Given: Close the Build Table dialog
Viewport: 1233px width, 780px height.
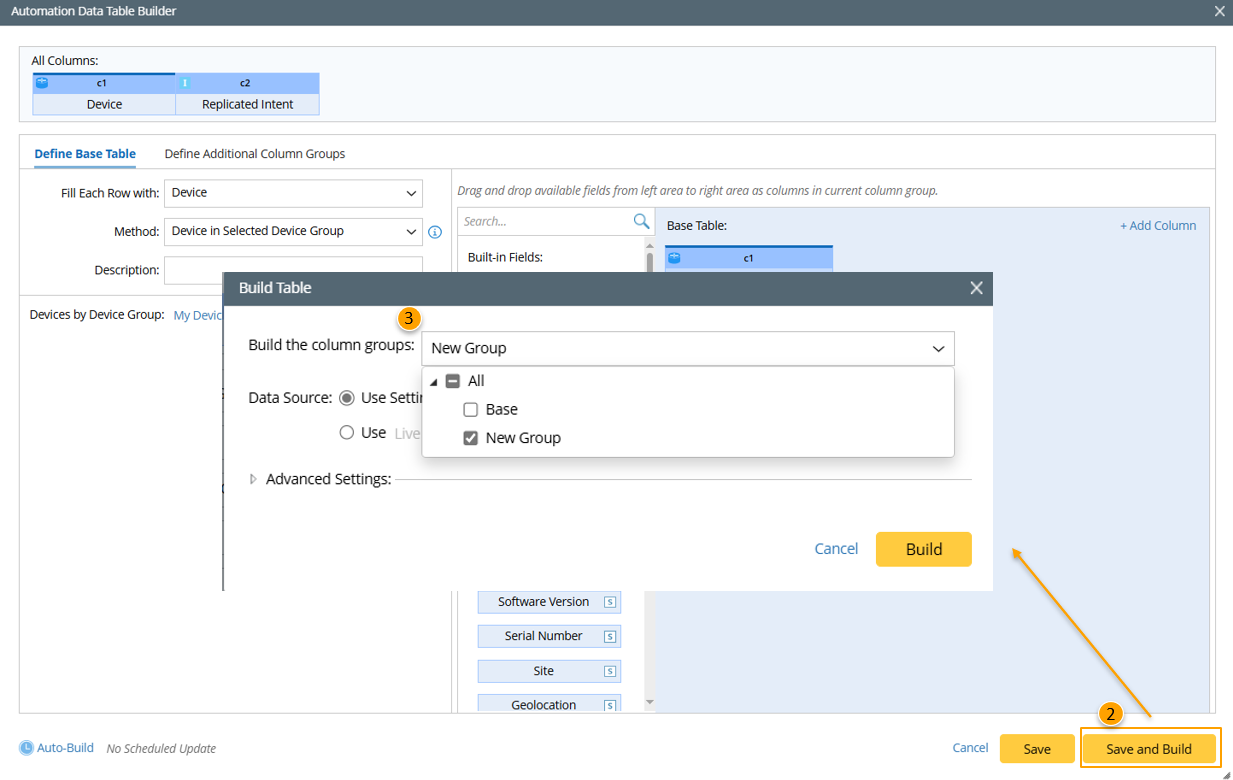Looking at the screenshot, I should pos(976,288).
